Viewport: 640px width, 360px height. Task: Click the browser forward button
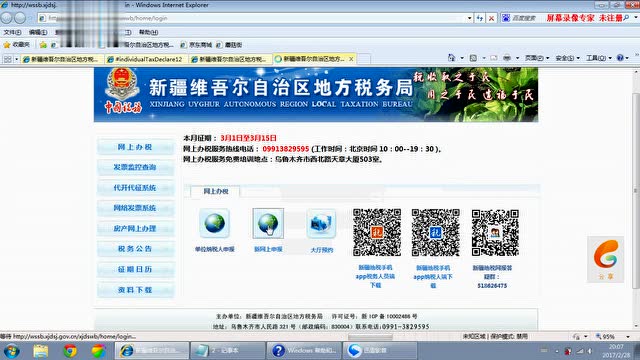point(20,18)
